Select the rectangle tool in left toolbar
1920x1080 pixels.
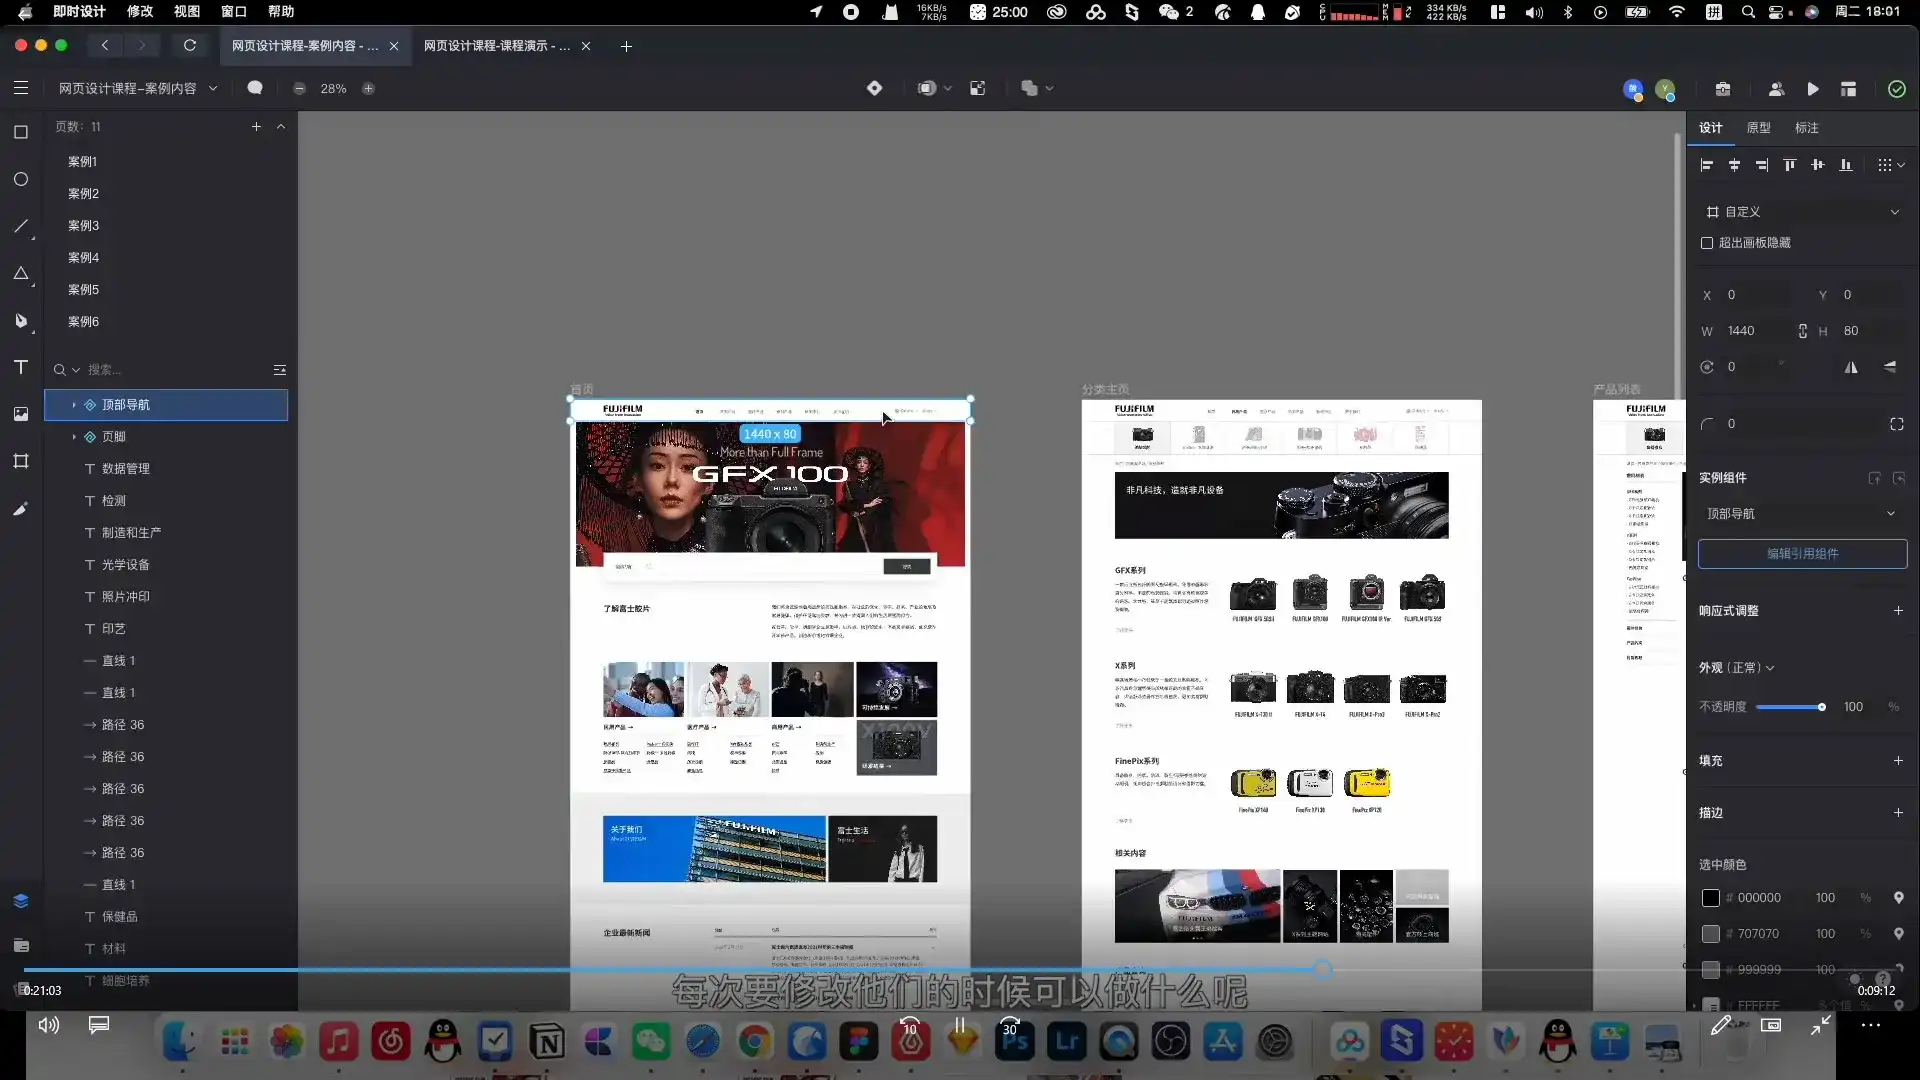click(x=20, y=132)
